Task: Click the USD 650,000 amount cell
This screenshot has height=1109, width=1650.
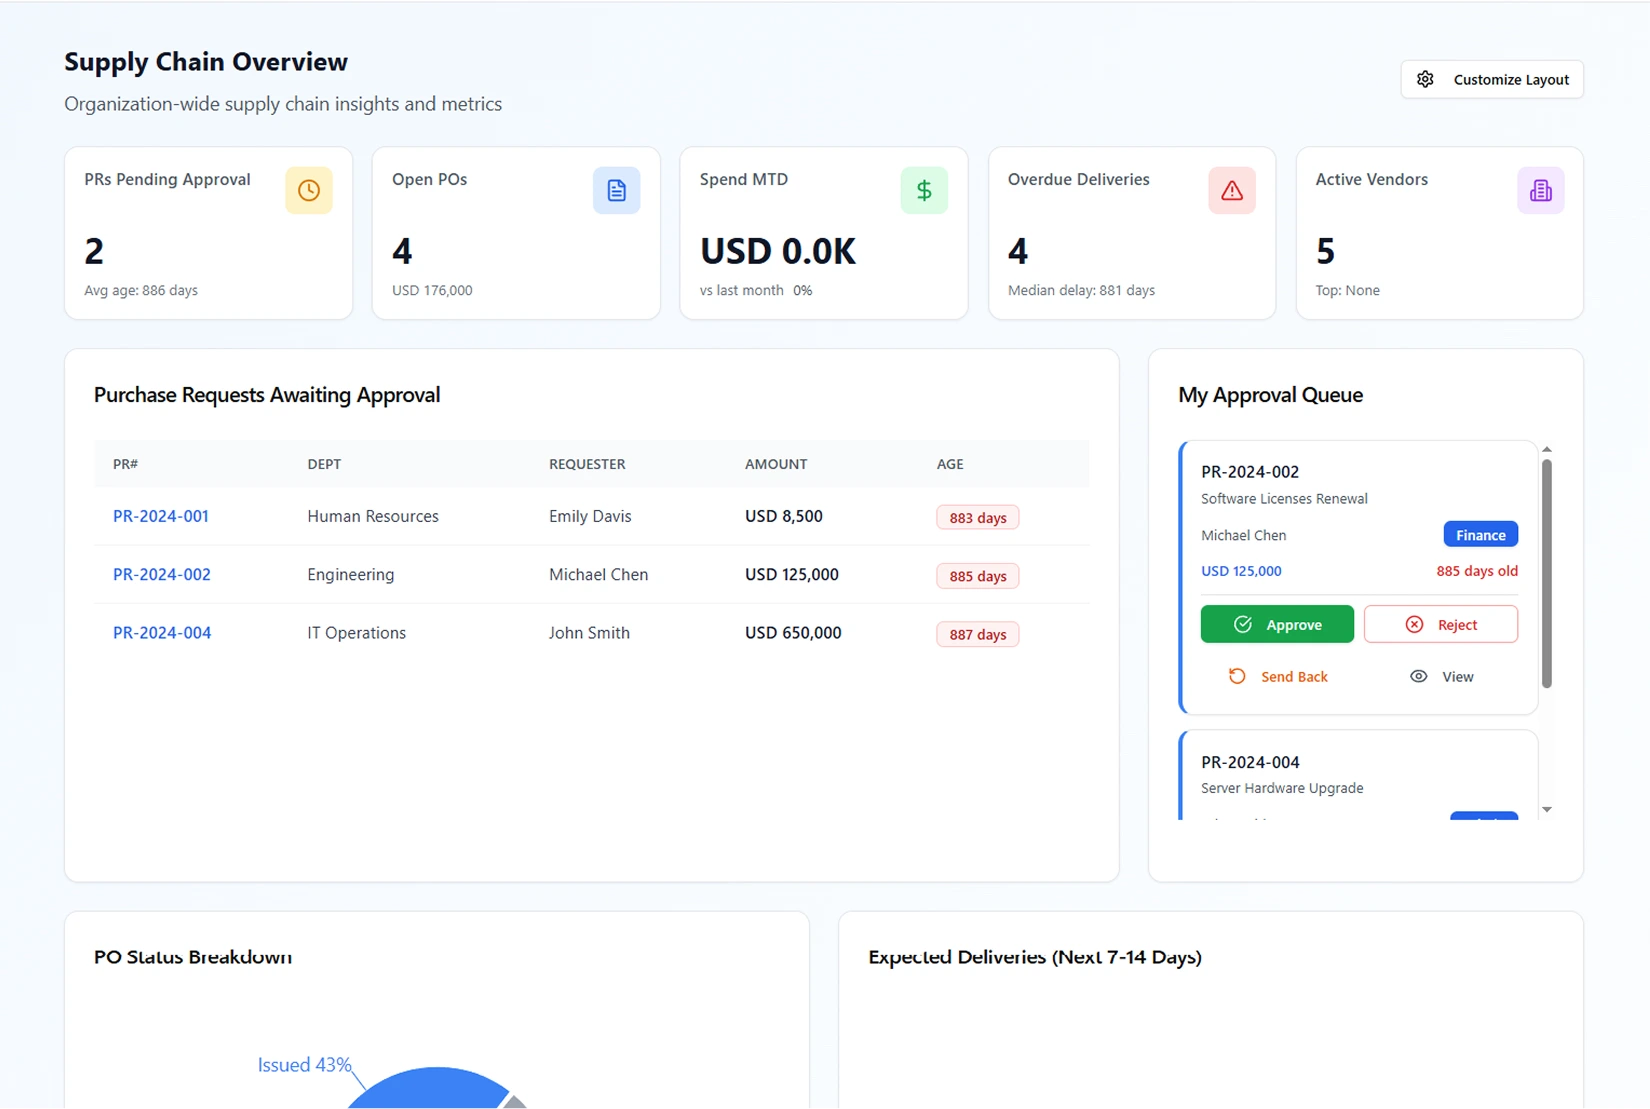Action: [793, 632]
